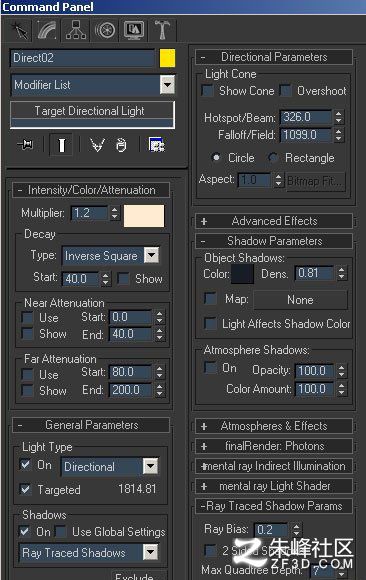This screenshot has height=580, width=366.
Task: Click Make Unique icon
Action: click(x=97, y=145)
